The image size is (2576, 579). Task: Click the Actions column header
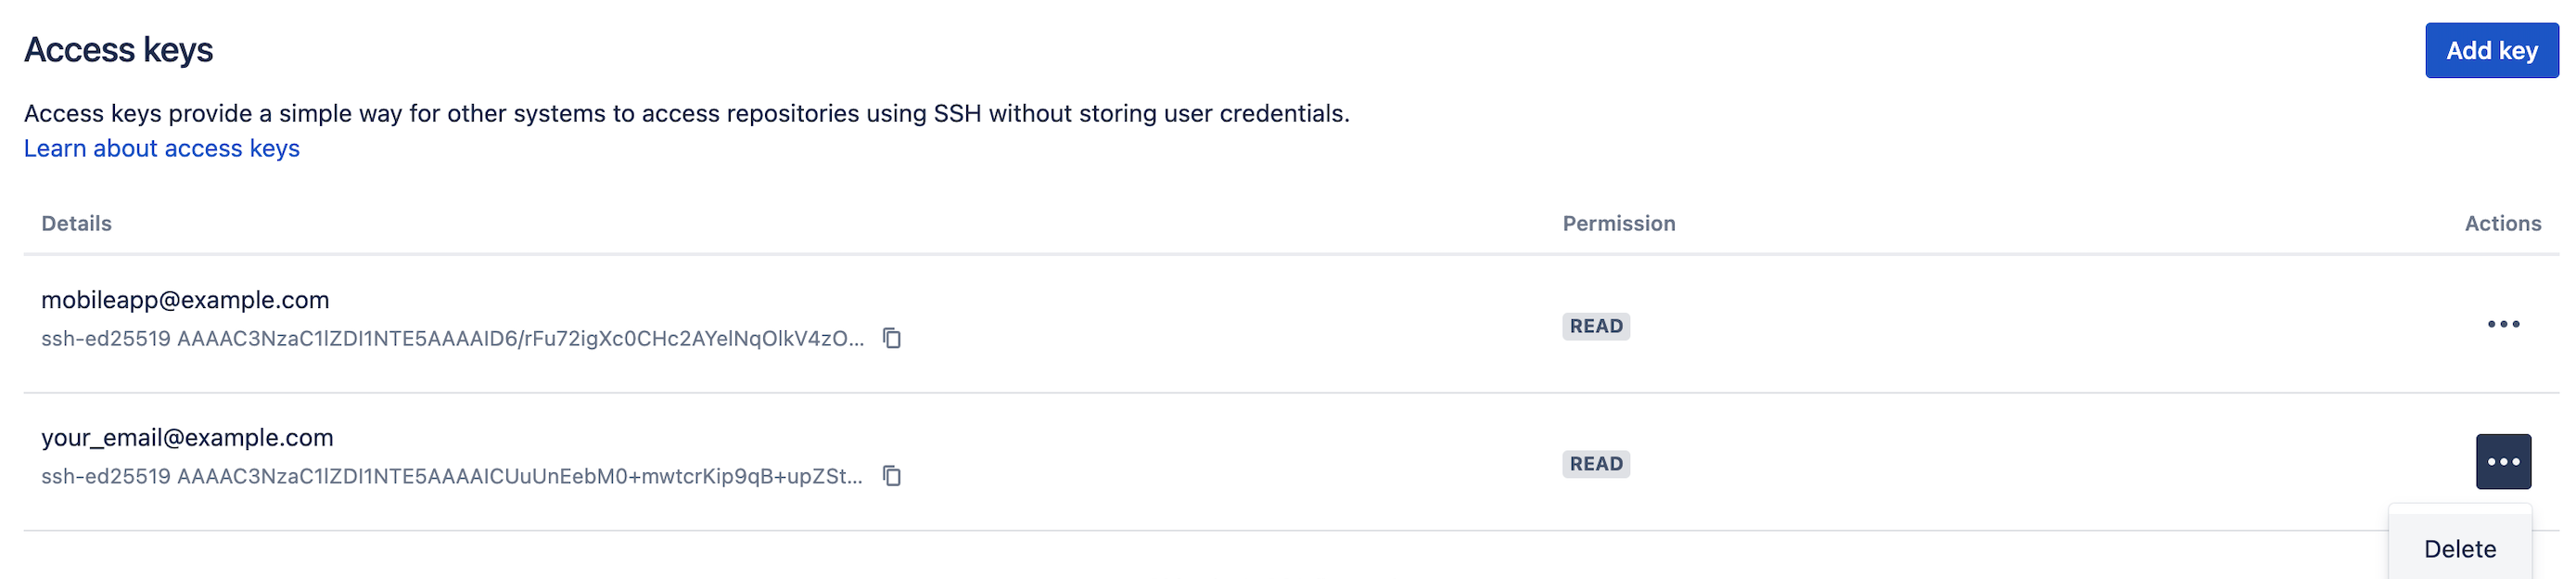pos(2502,223)
